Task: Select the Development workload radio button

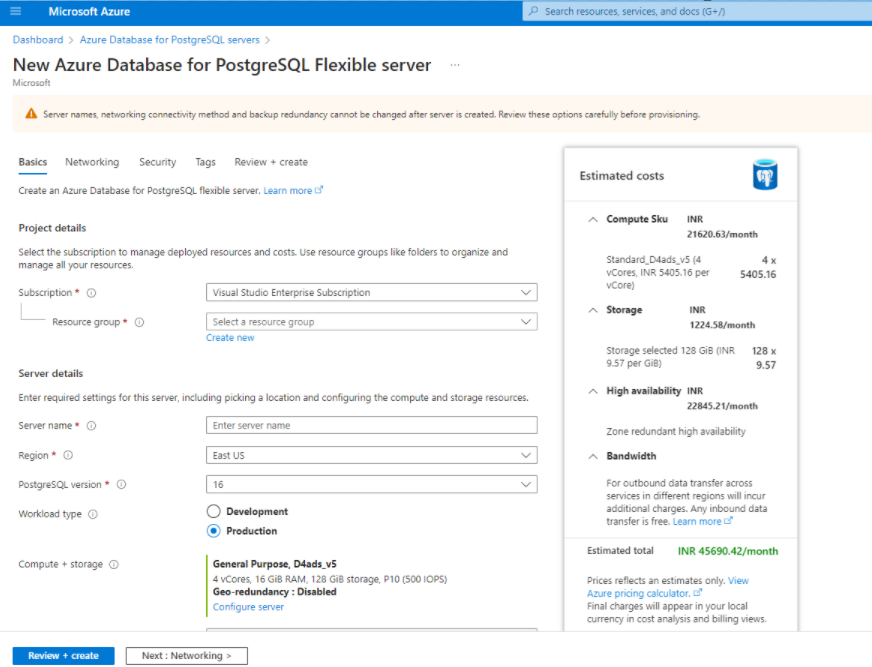Action: [214, 511]
